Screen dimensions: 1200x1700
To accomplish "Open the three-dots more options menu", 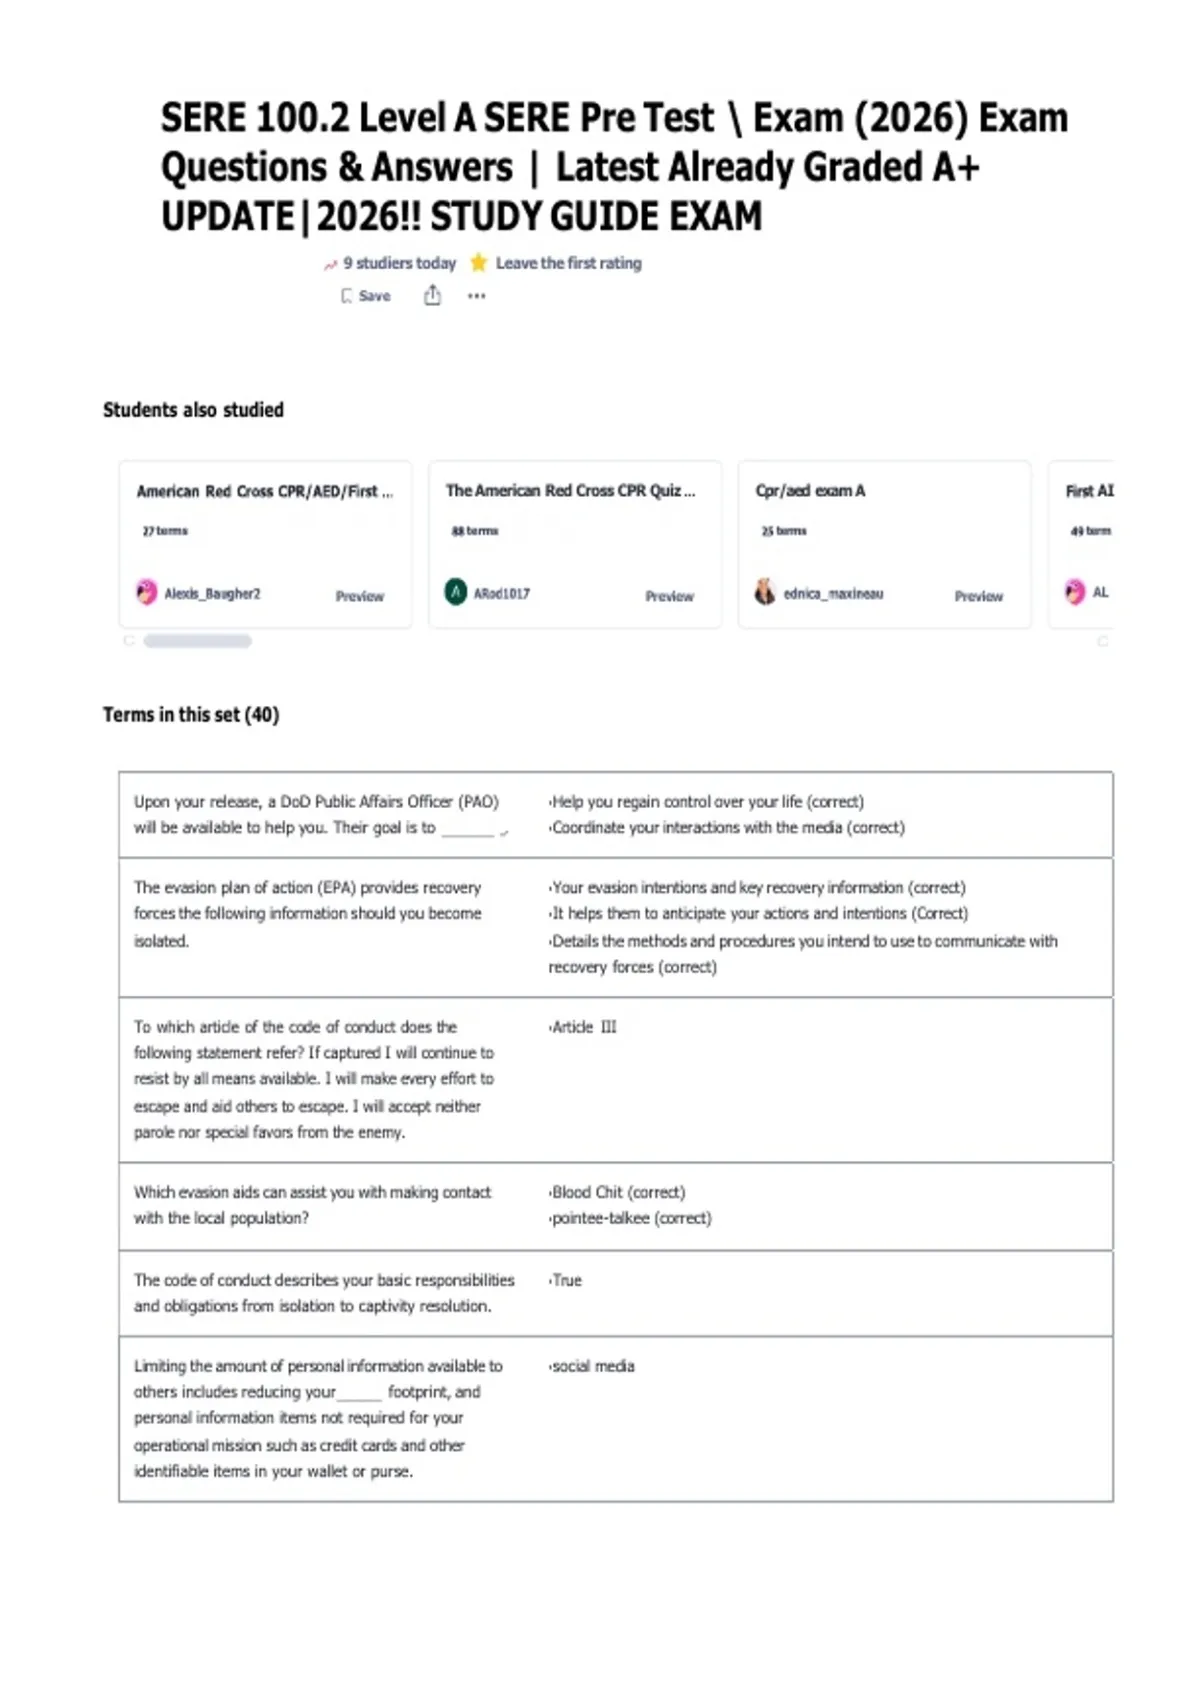I will click(477, 296).
